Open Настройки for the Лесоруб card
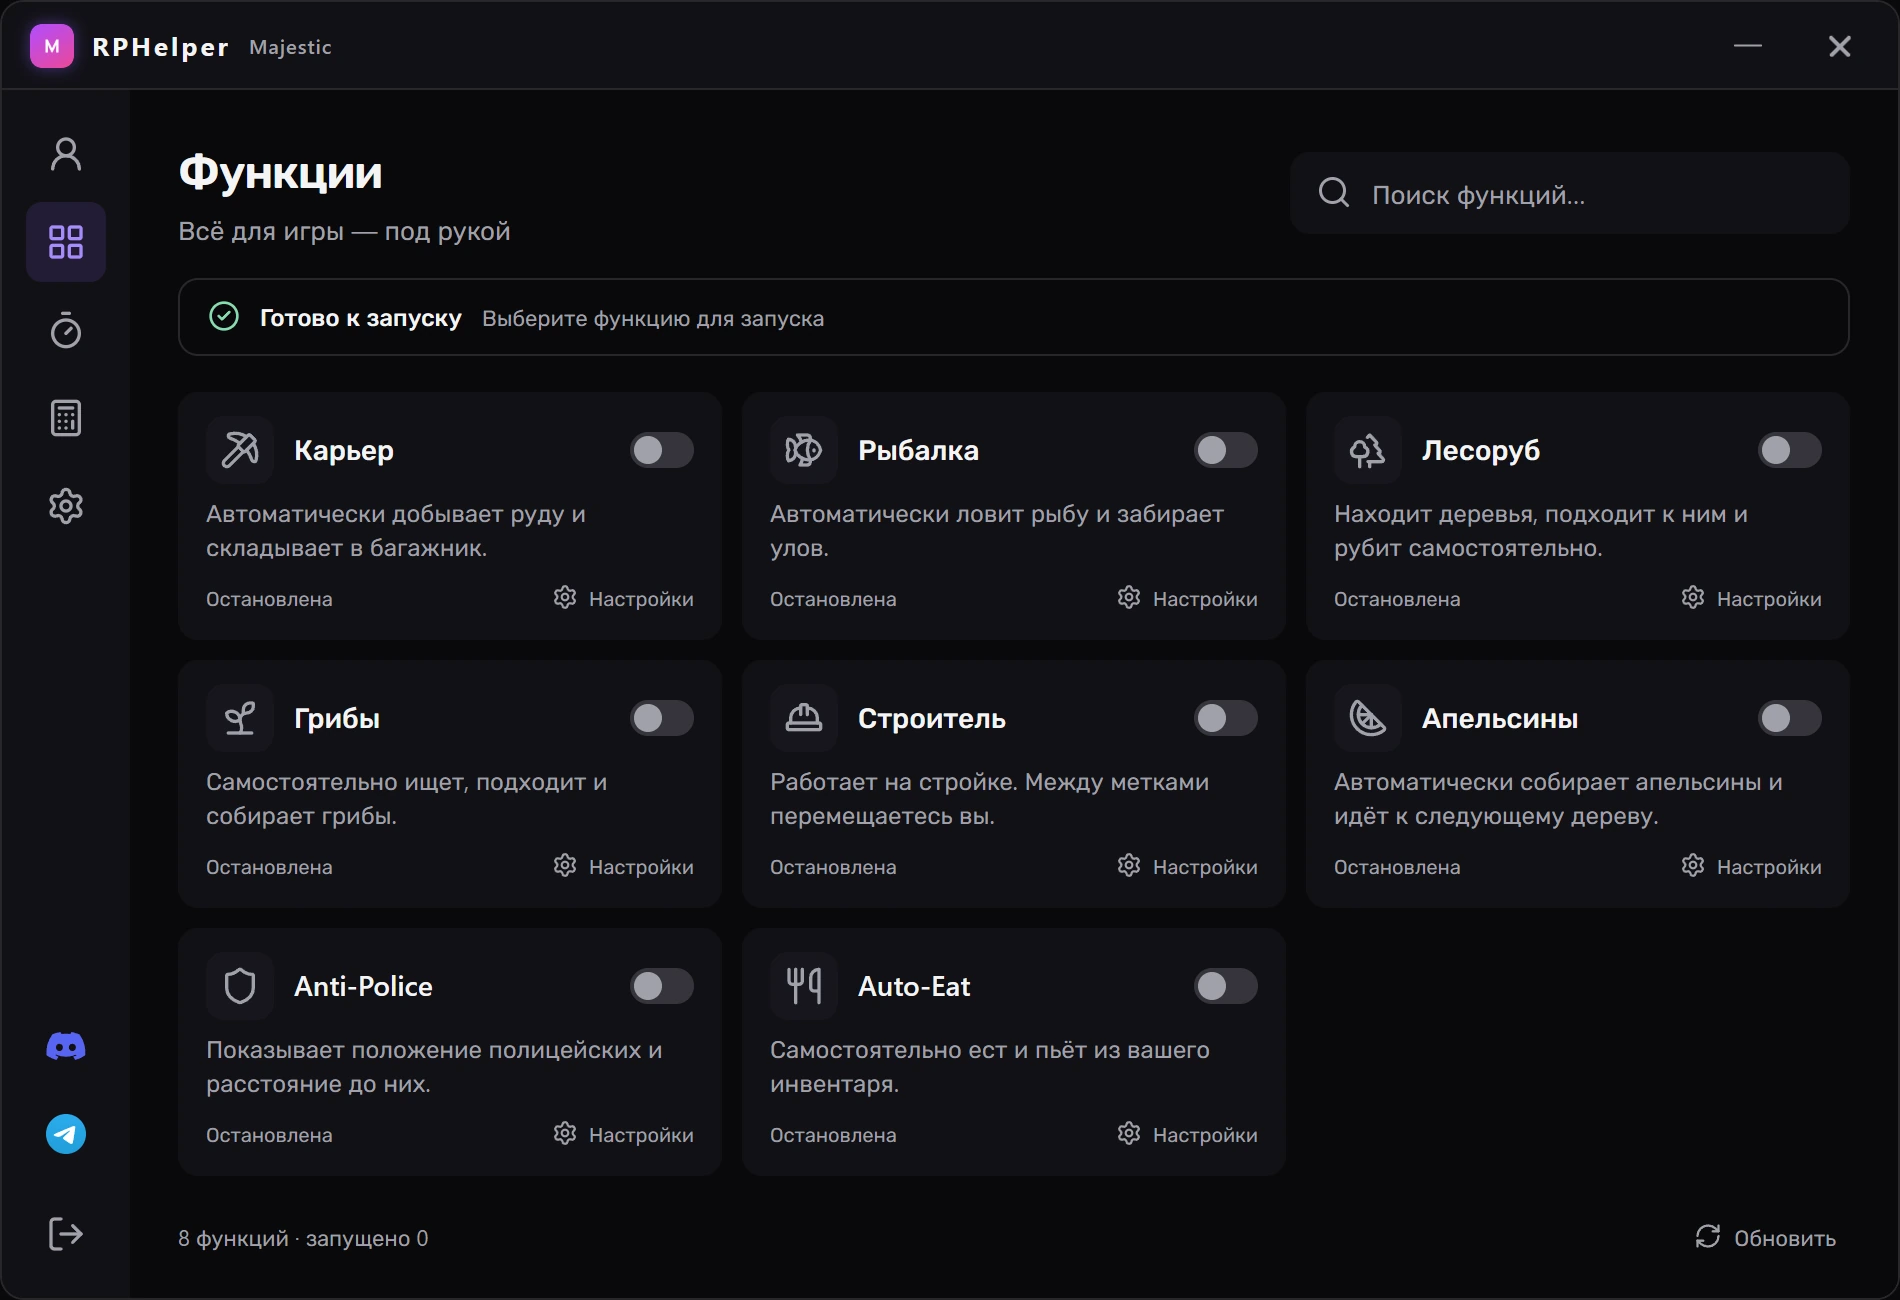This screenshot has width=1900, height=1300. click(x=1751, y=598)
